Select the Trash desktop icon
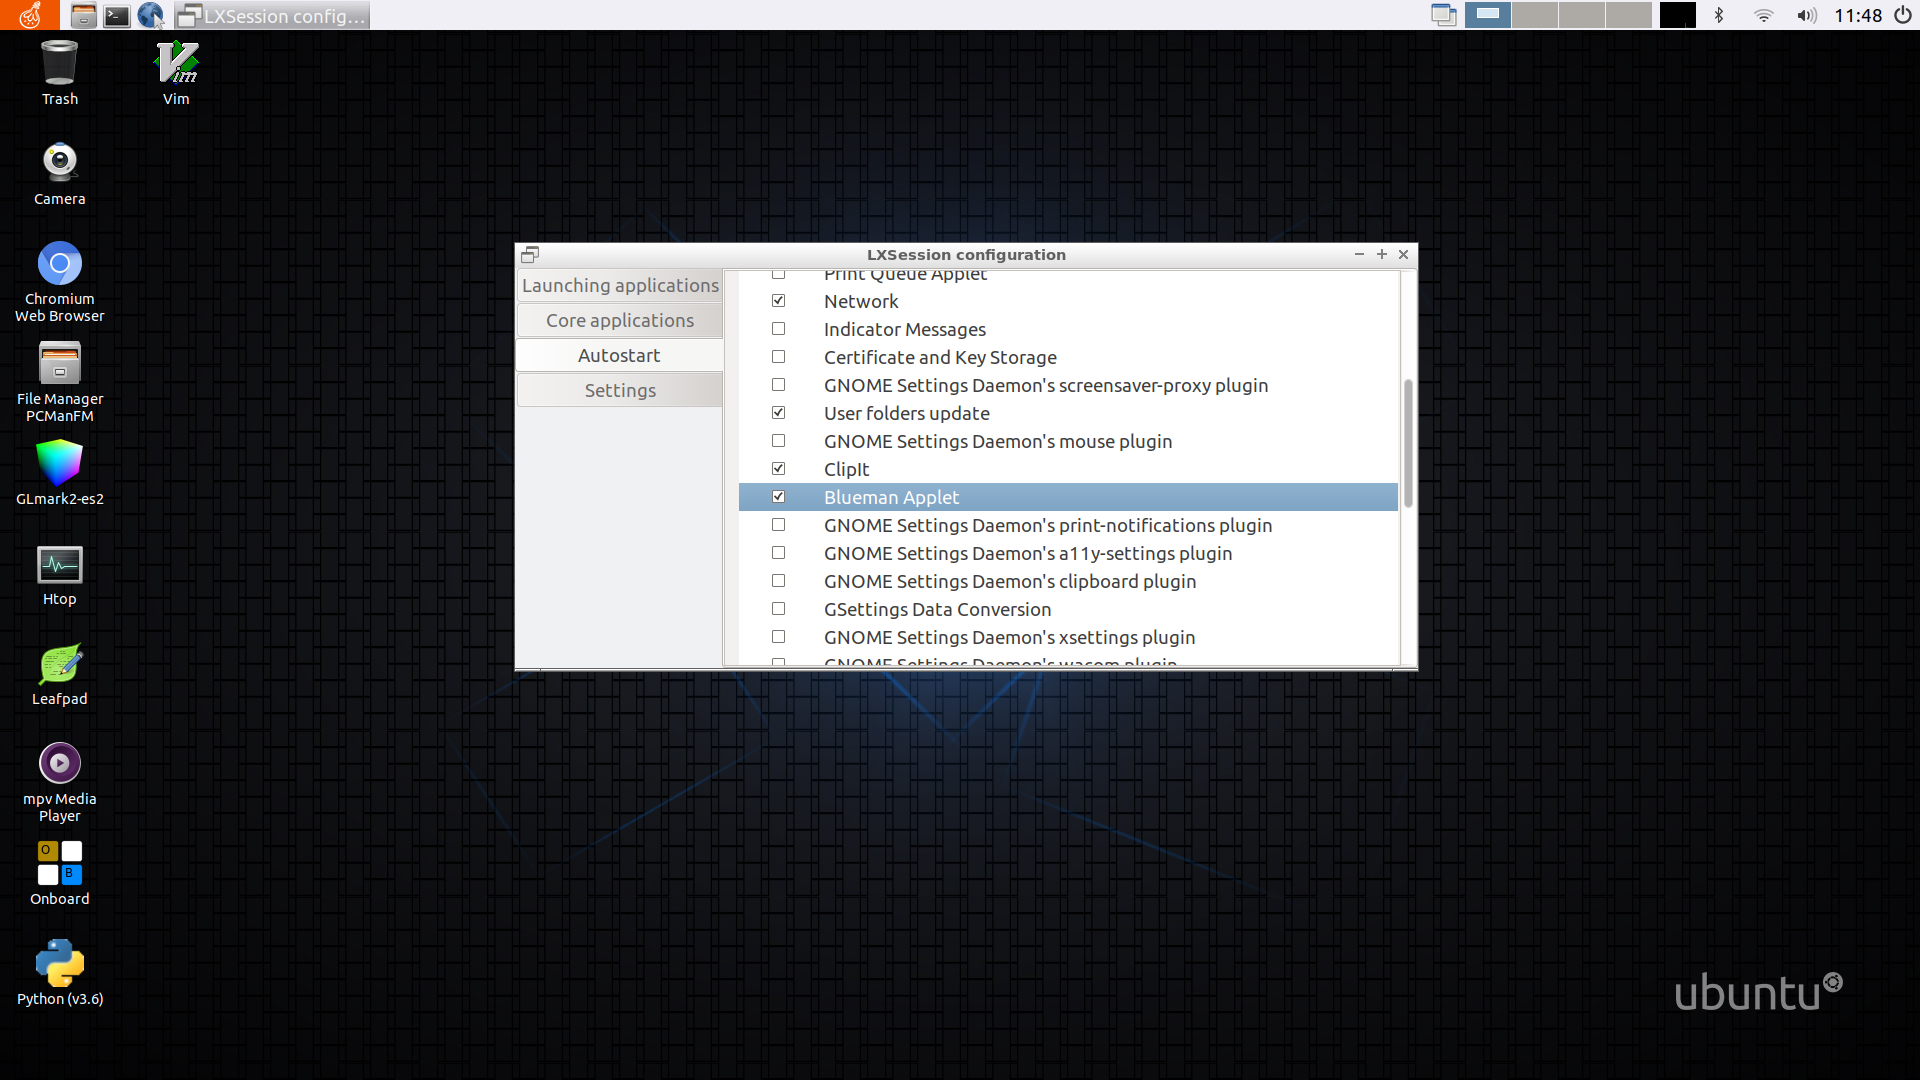The image size is (1920, 1080). point(60,73)
